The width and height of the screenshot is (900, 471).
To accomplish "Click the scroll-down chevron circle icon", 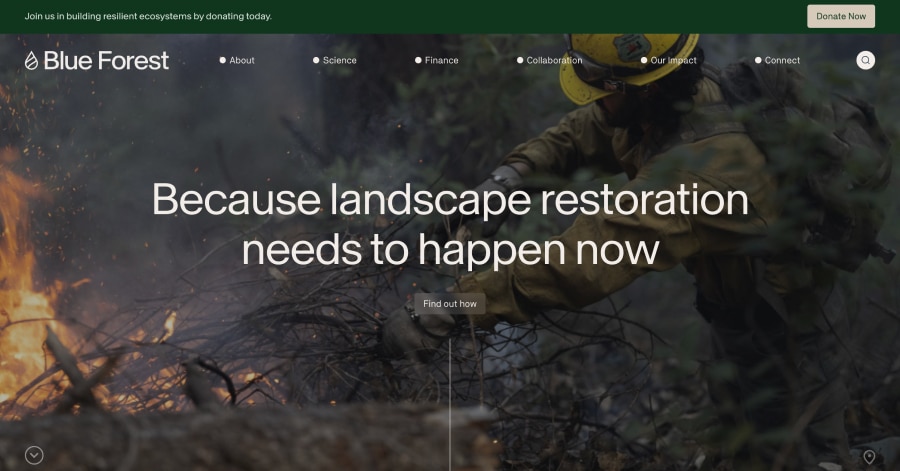I will click(x=34, y=456).
